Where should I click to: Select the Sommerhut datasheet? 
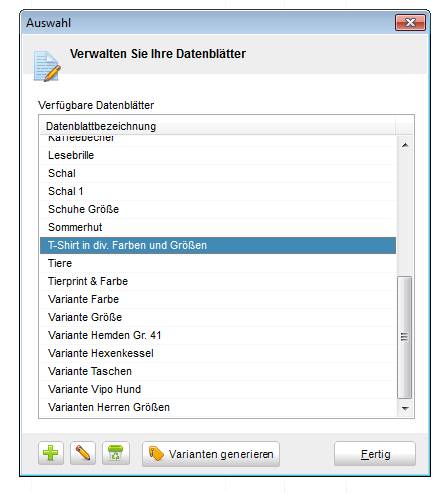coord(218,227)
